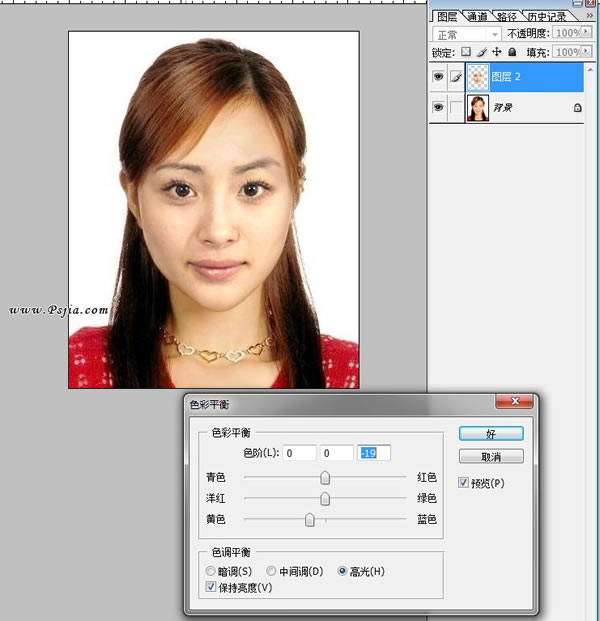Close the 色彩平衡 dialog
The width and height of the screenshot is (600, 621).
[x=514, y=402]
